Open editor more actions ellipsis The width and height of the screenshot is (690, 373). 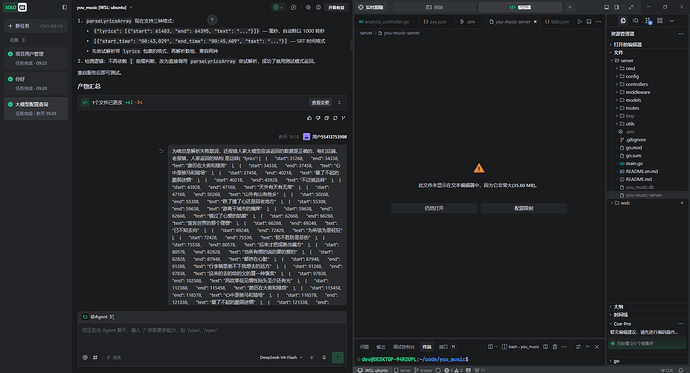tap(598, 22)
